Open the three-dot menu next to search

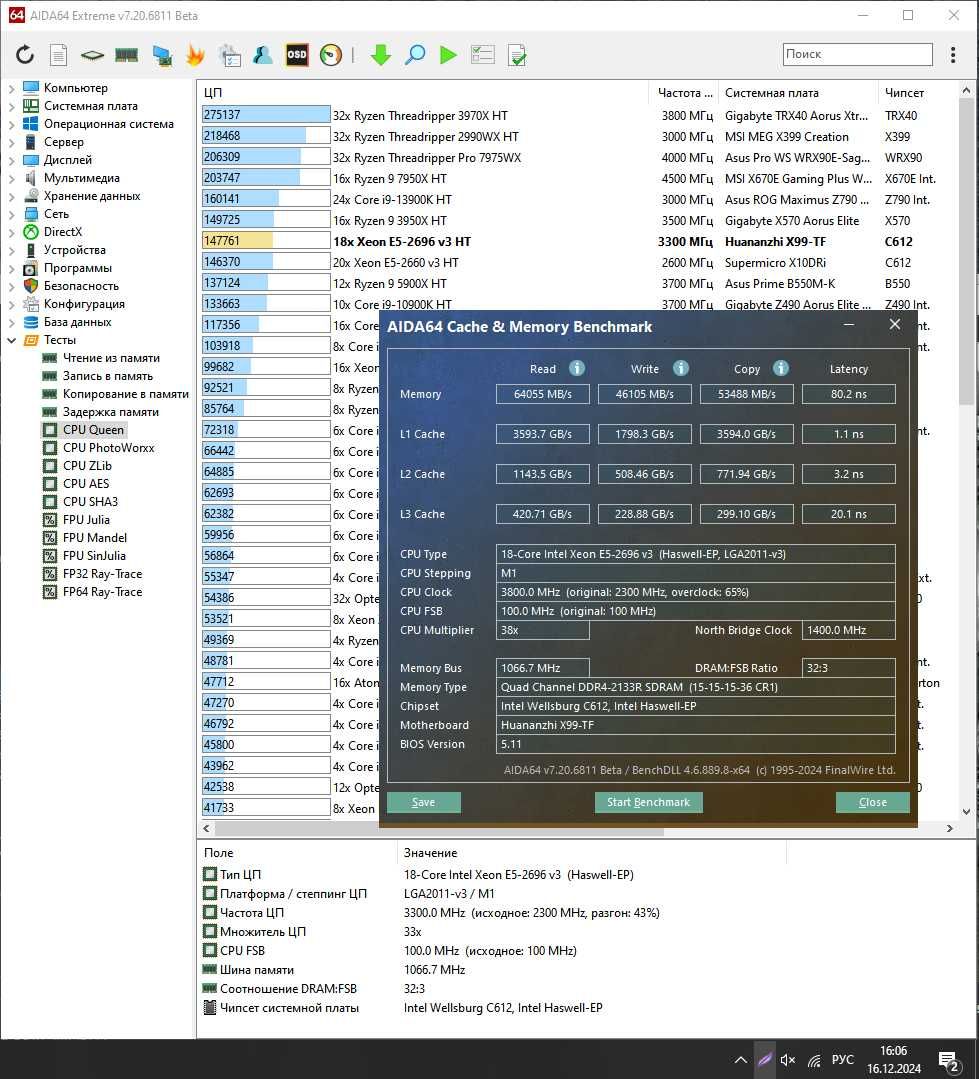953,54
